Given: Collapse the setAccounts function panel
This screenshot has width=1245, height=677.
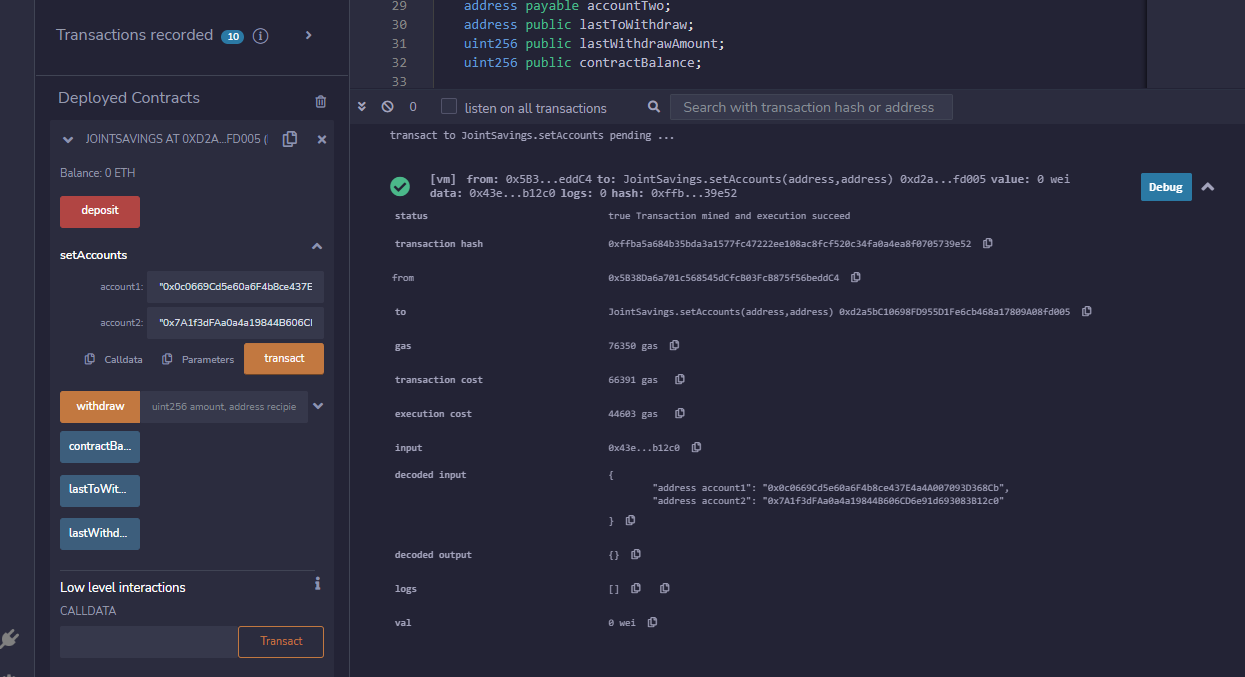Looking at the screenshot, I should pos(317,246).
